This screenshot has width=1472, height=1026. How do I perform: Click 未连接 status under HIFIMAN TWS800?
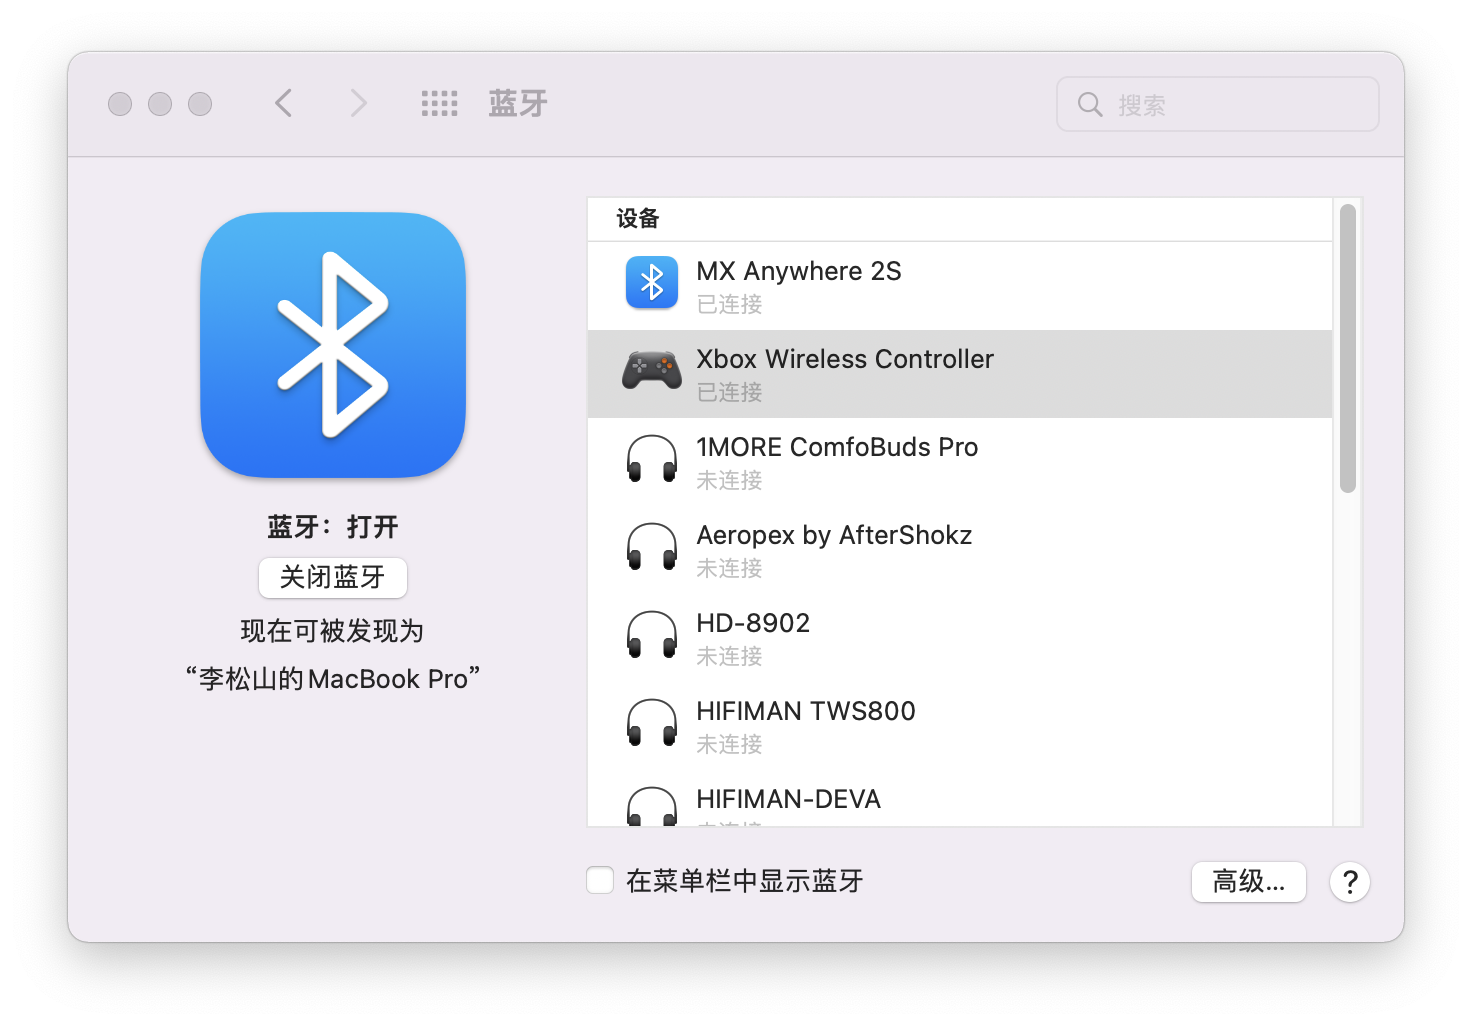coord(730,744)
